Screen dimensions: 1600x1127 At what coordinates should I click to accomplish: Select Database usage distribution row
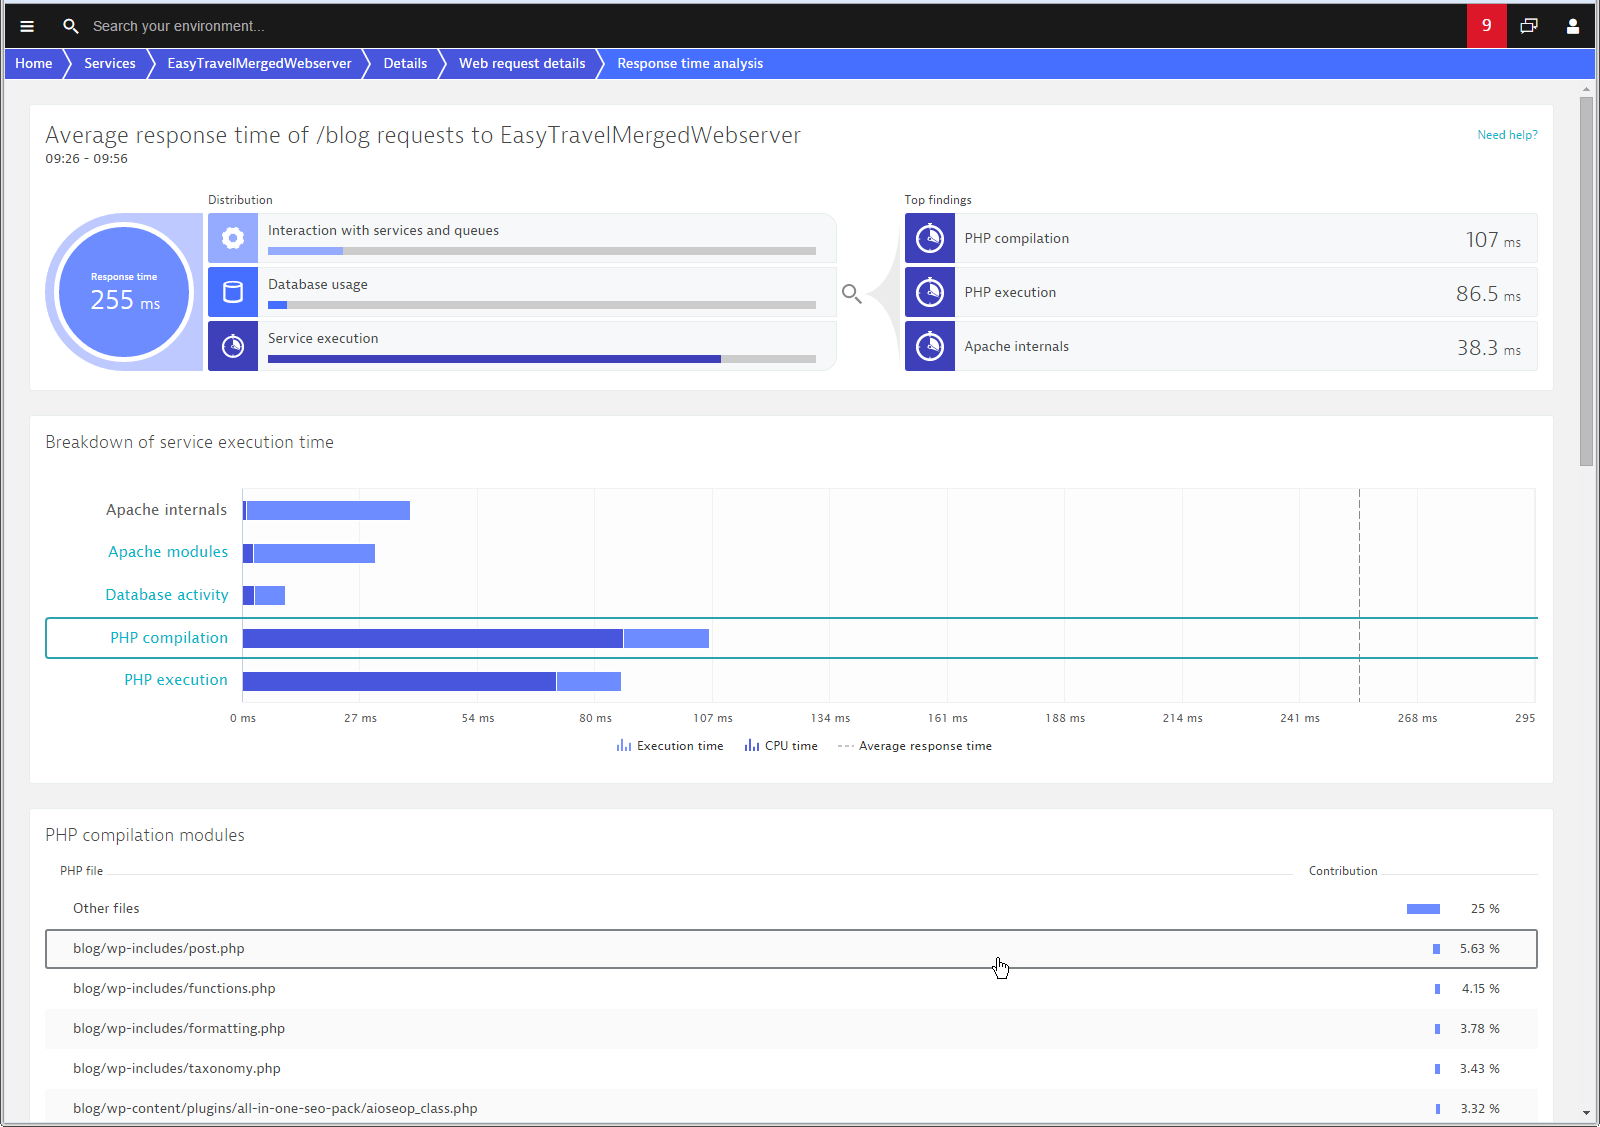point(522,292)
